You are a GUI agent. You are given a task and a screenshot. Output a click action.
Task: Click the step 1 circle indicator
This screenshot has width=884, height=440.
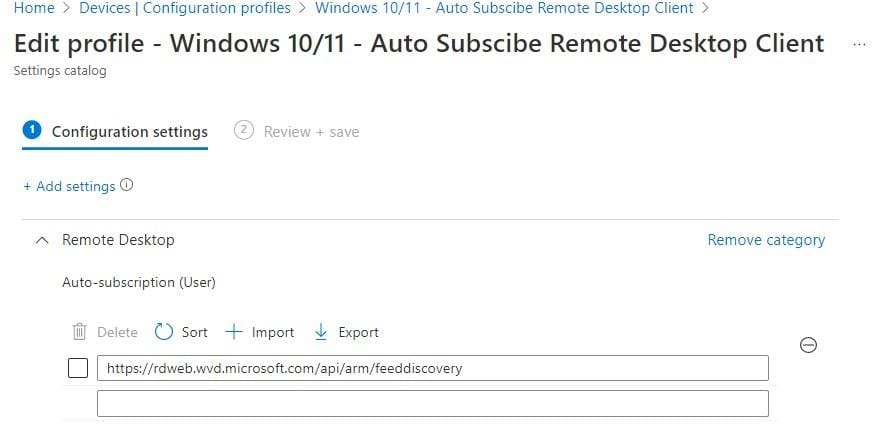pyautogui.click(x=31, y=131)
